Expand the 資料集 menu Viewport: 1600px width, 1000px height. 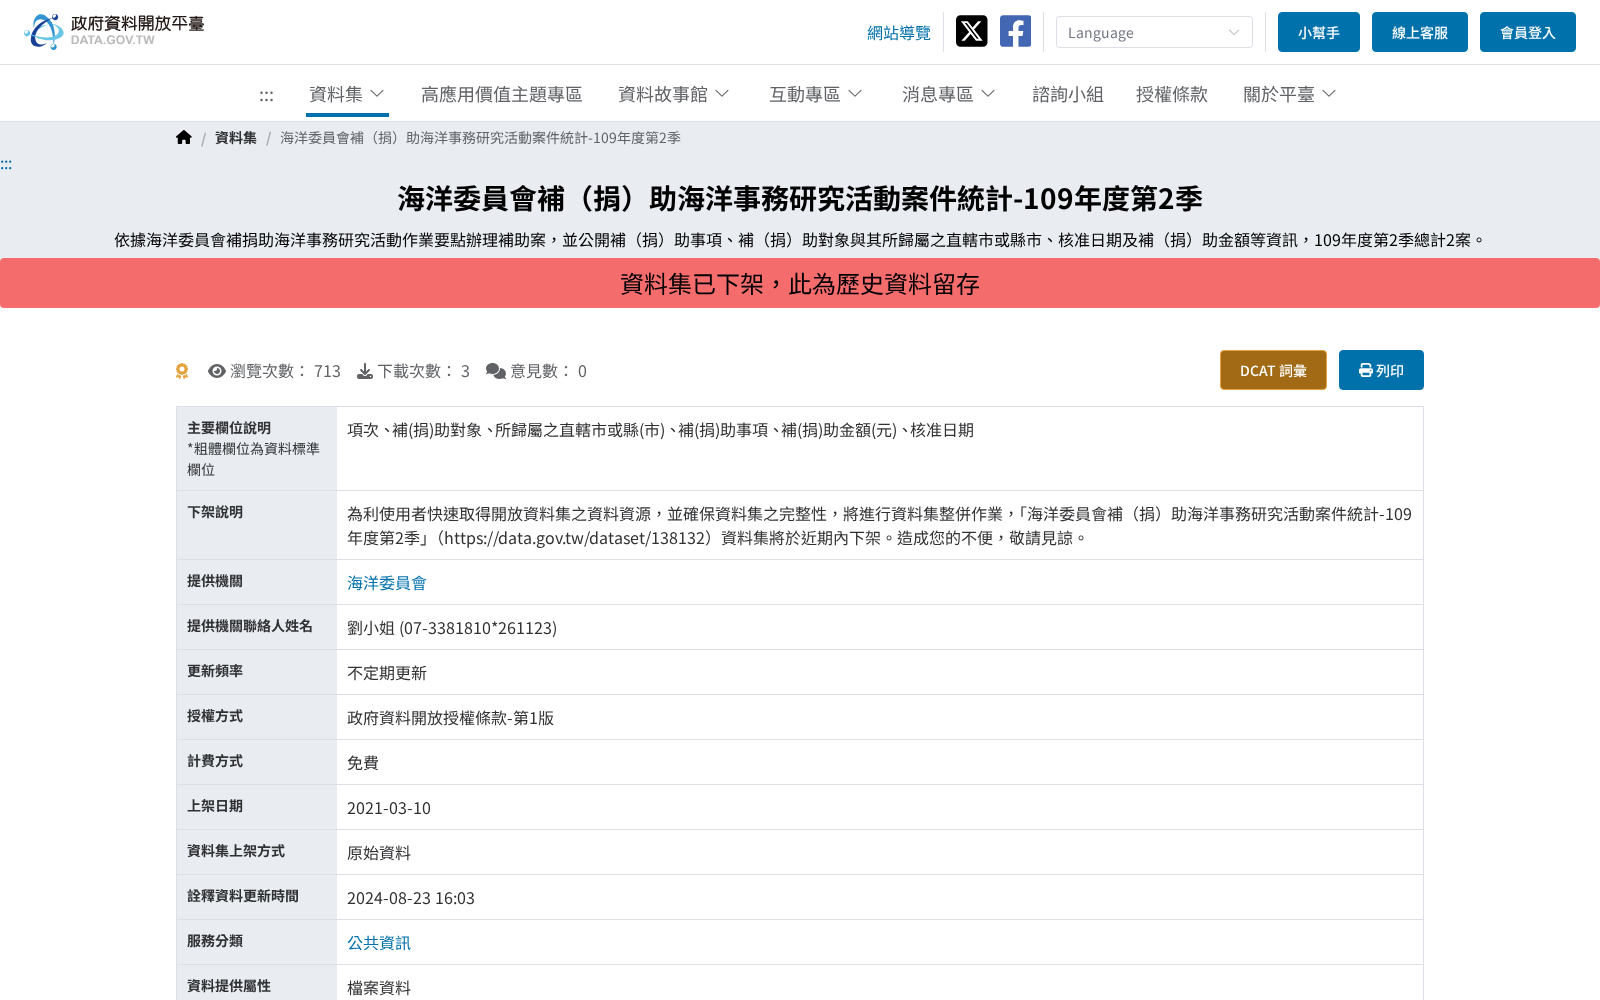pyautogui.click(x=347, y=94)
